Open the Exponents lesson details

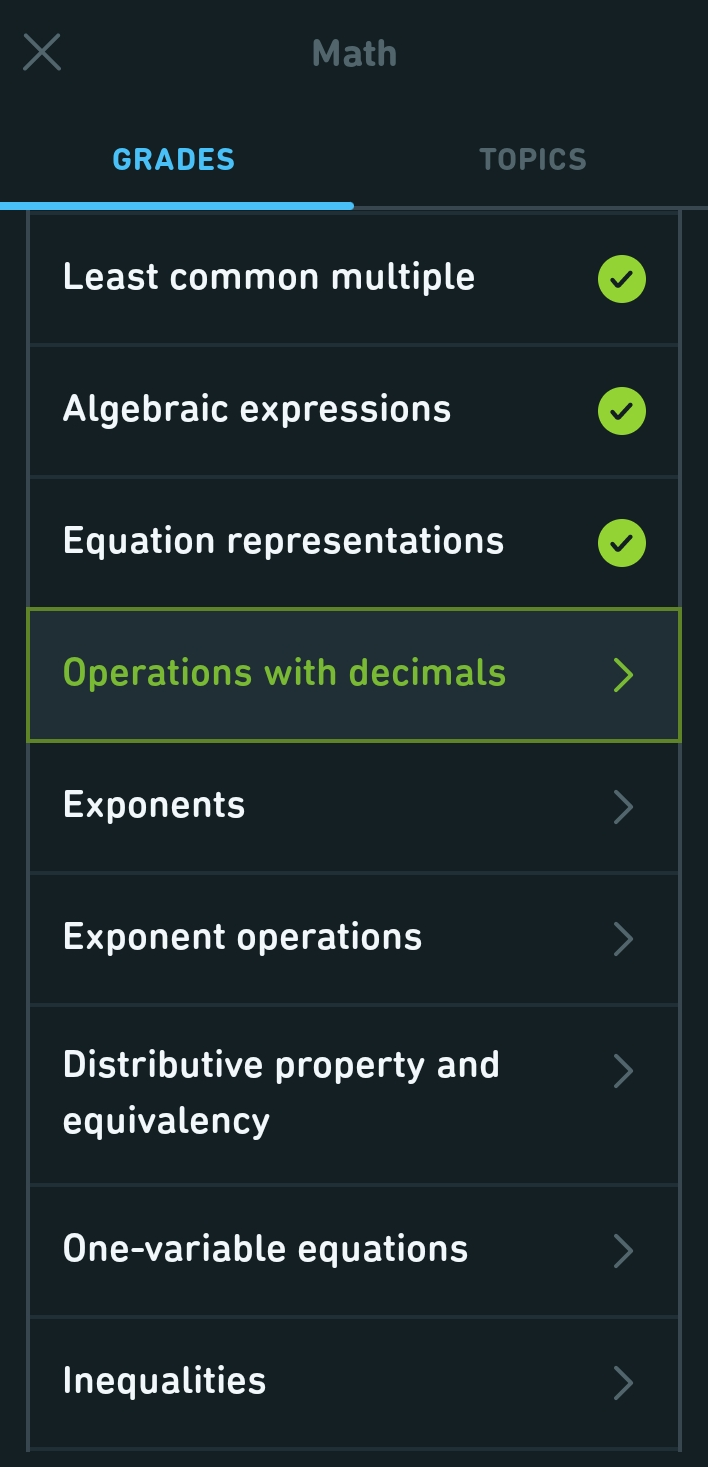click(x=354, y=807)
